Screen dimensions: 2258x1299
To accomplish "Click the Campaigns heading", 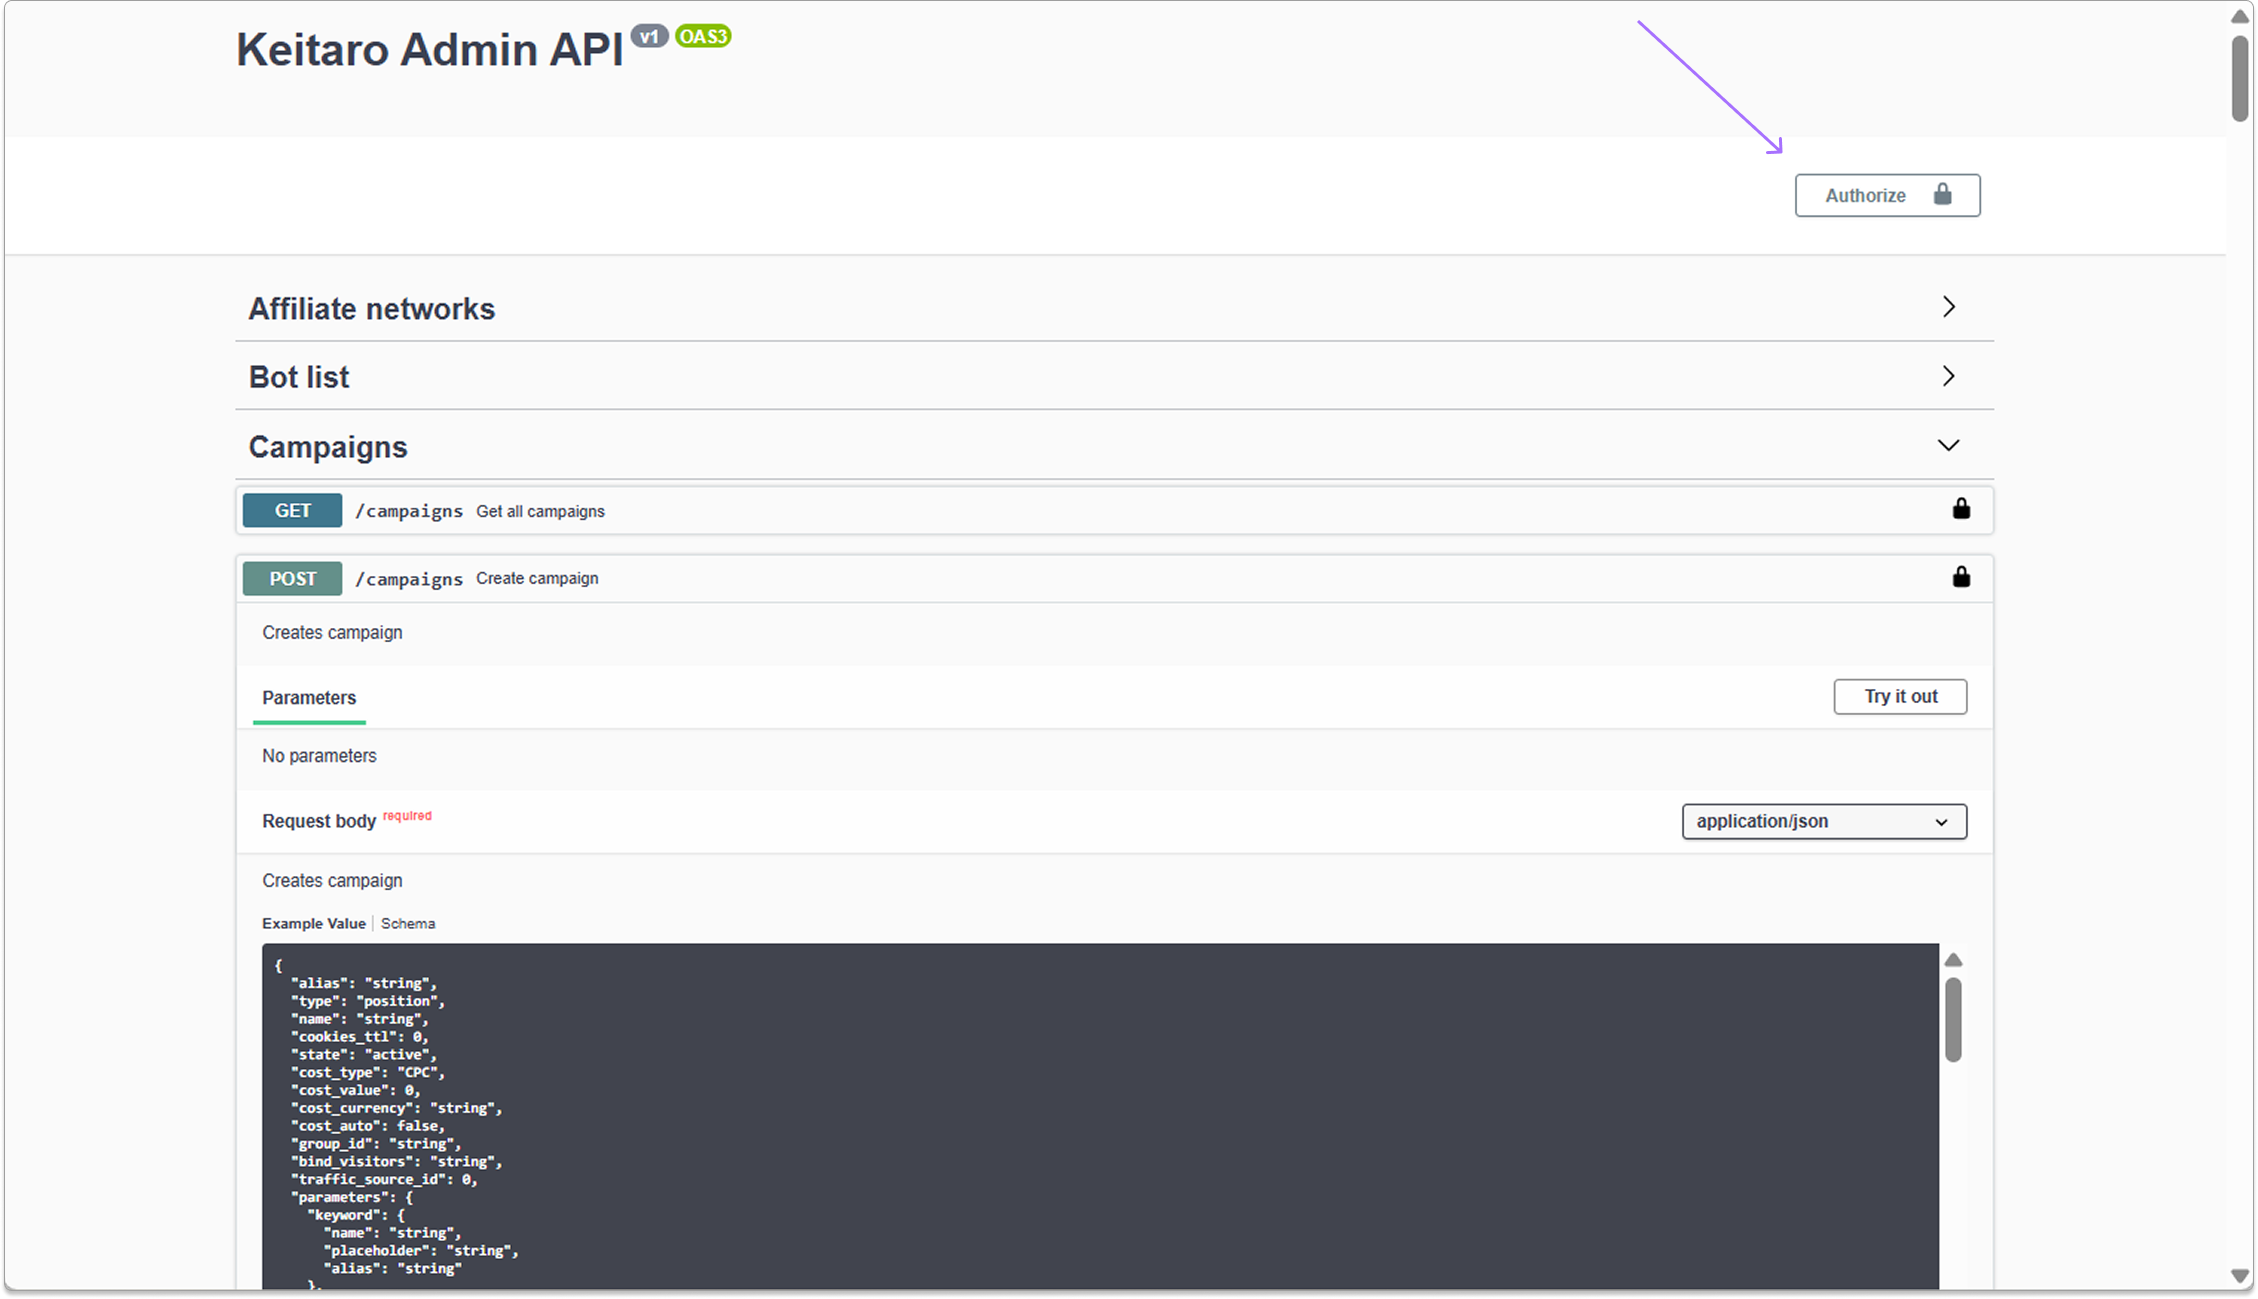I will (328, 447).
